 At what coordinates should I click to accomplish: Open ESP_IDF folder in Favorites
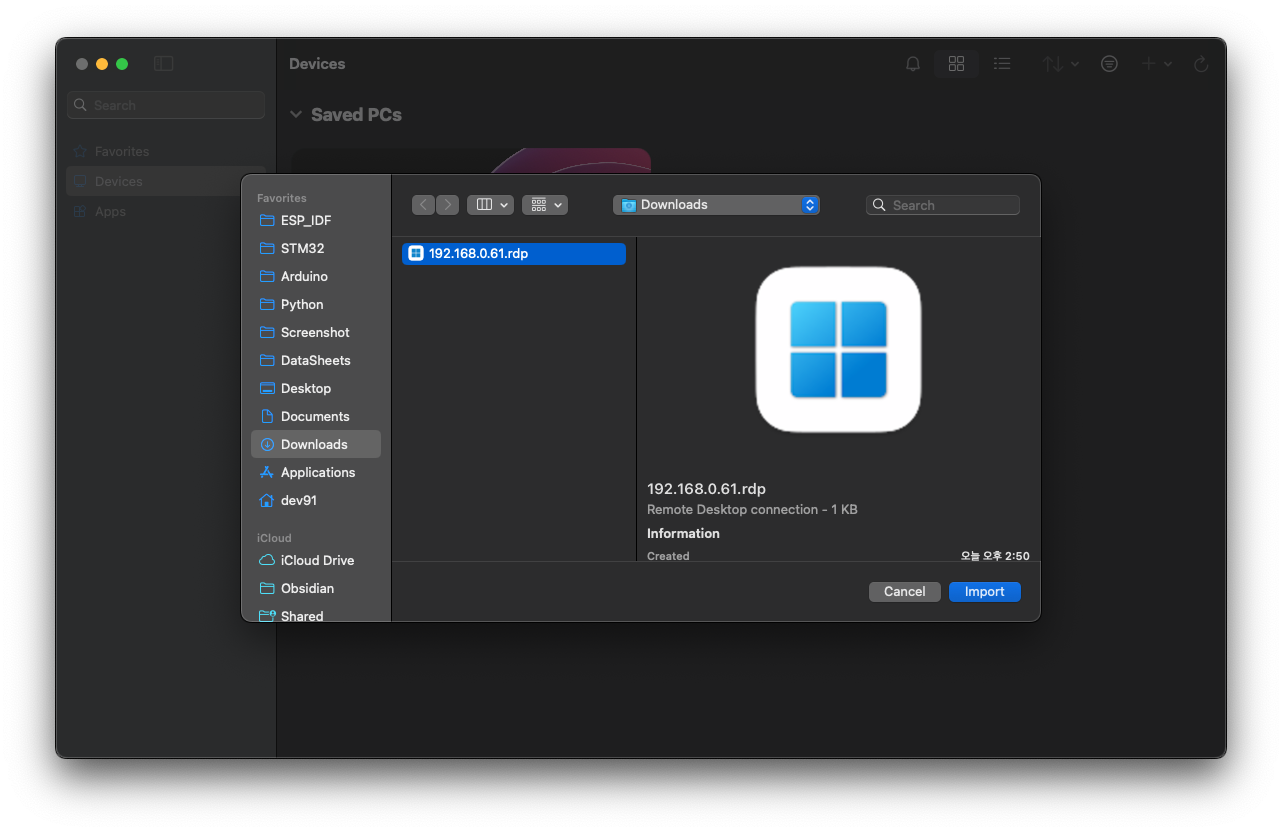pos(316,220)
